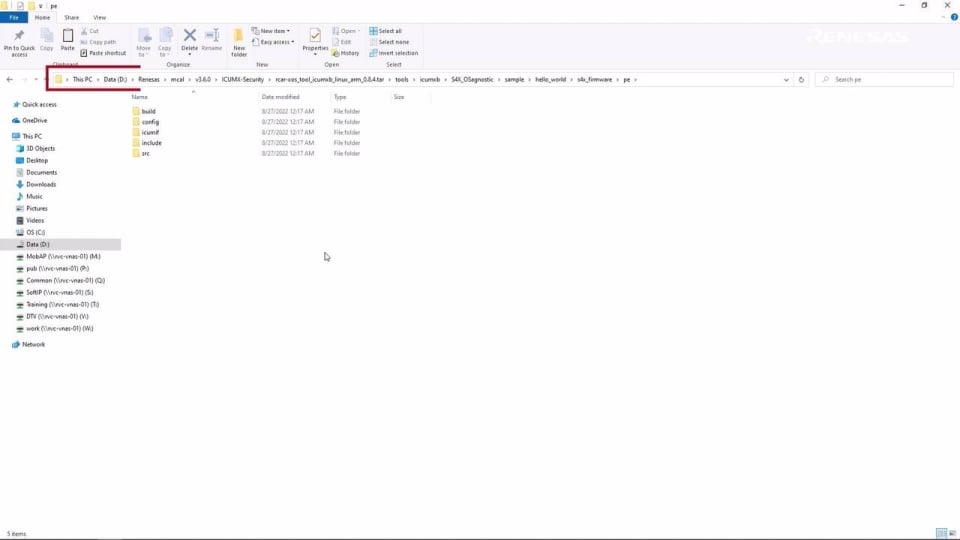Viewport: 960px width, 540px height.
Task: Switch to details view layout icon
Action: (942, 533)
